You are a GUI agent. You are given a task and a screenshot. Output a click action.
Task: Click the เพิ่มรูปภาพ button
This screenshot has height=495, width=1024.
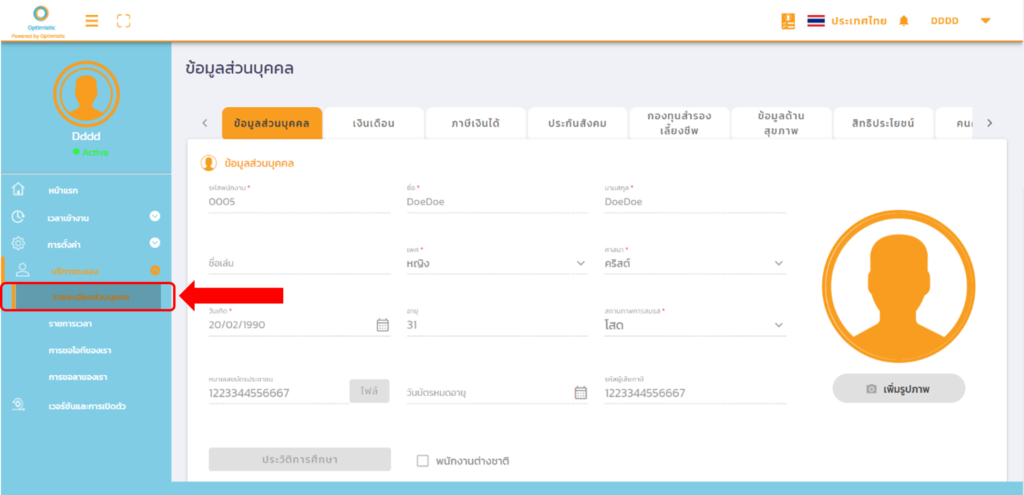[x=898, y=388]
